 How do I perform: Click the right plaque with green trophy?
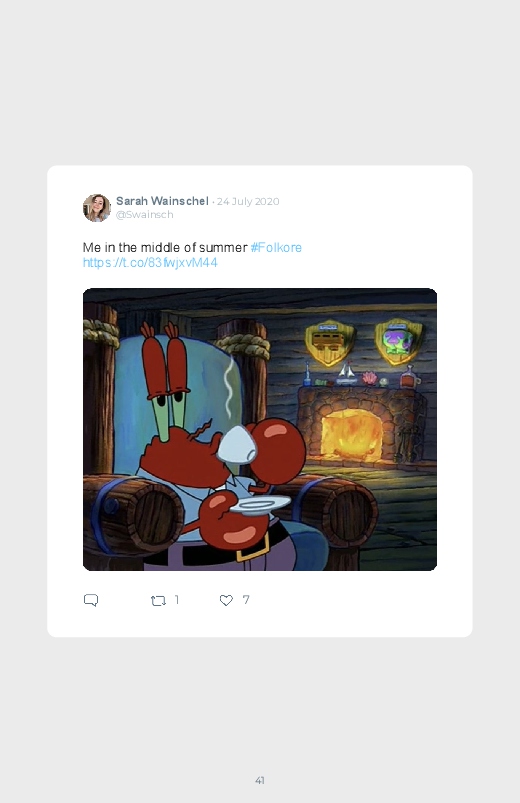(399, 341)
